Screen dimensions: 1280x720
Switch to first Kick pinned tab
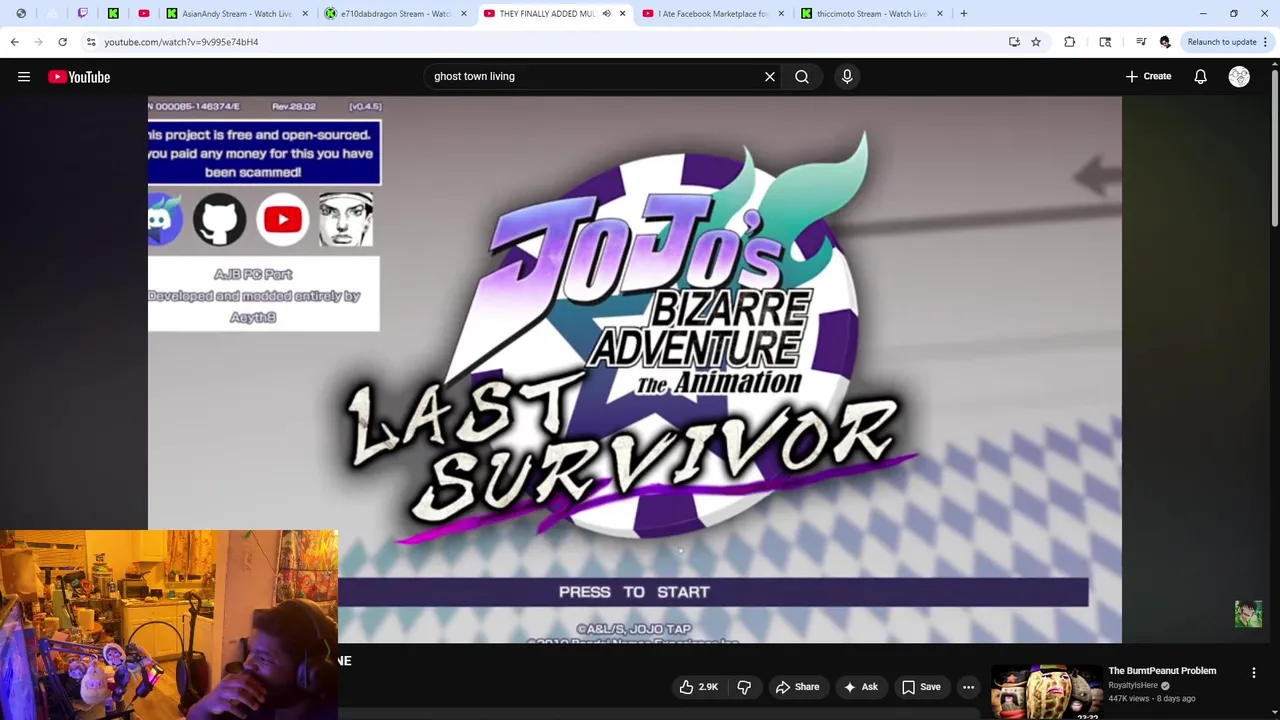pyautogui.click(x=113, y=14)
